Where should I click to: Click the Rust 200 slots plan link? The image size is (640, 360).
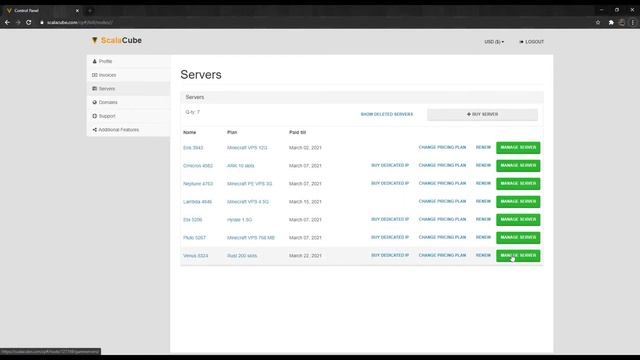coord(242,256)
